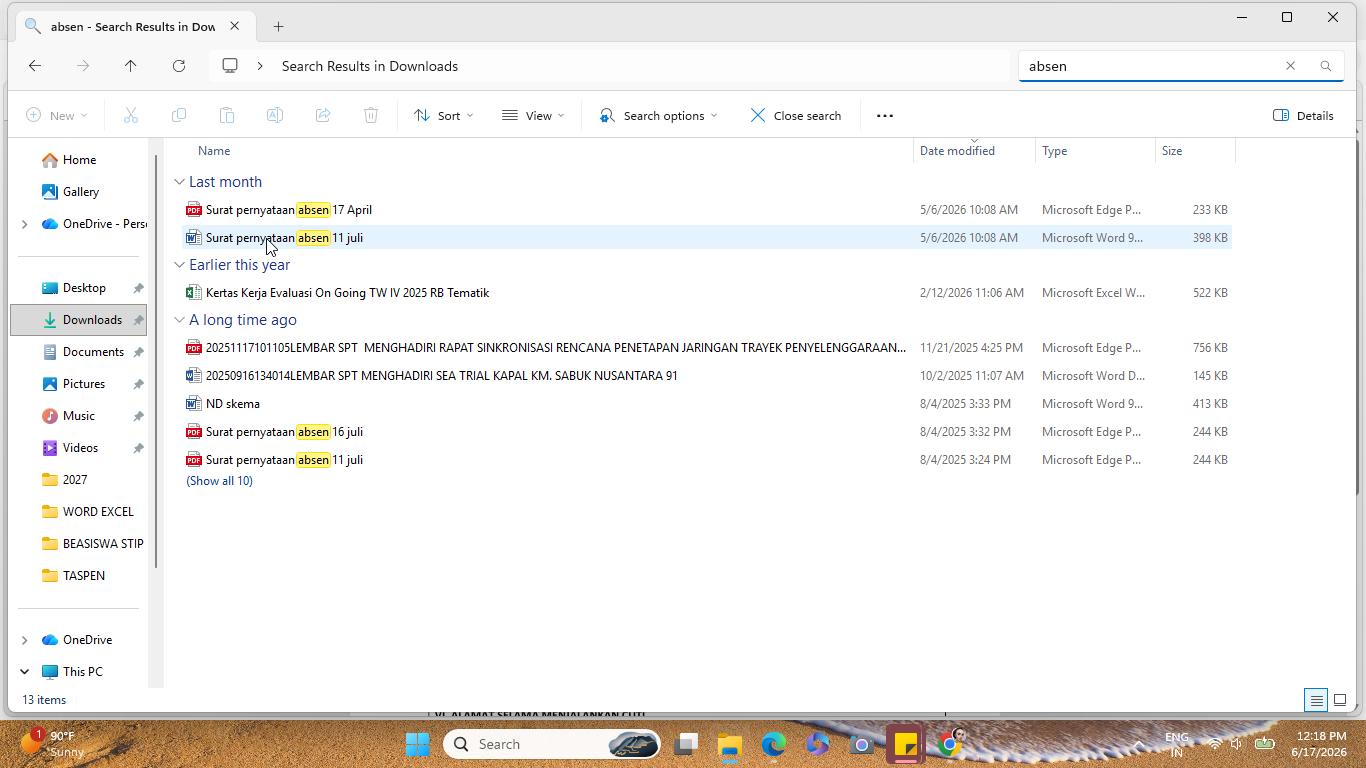
Task: Close the 'absen - Search Results' tab
Action: click(x=234, y=26)
